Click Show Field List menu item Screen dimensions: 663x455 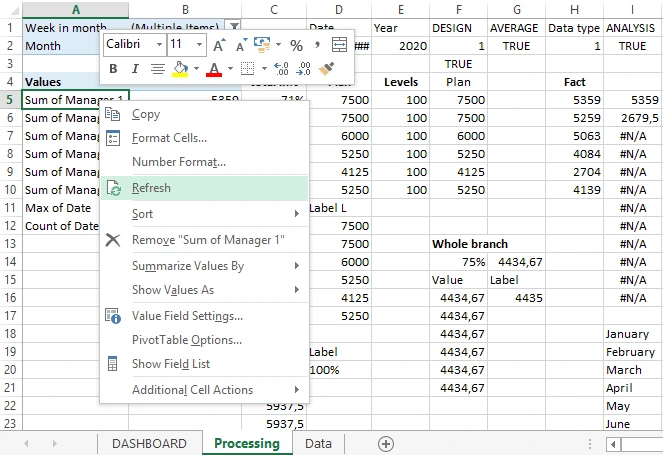(205, 364)
